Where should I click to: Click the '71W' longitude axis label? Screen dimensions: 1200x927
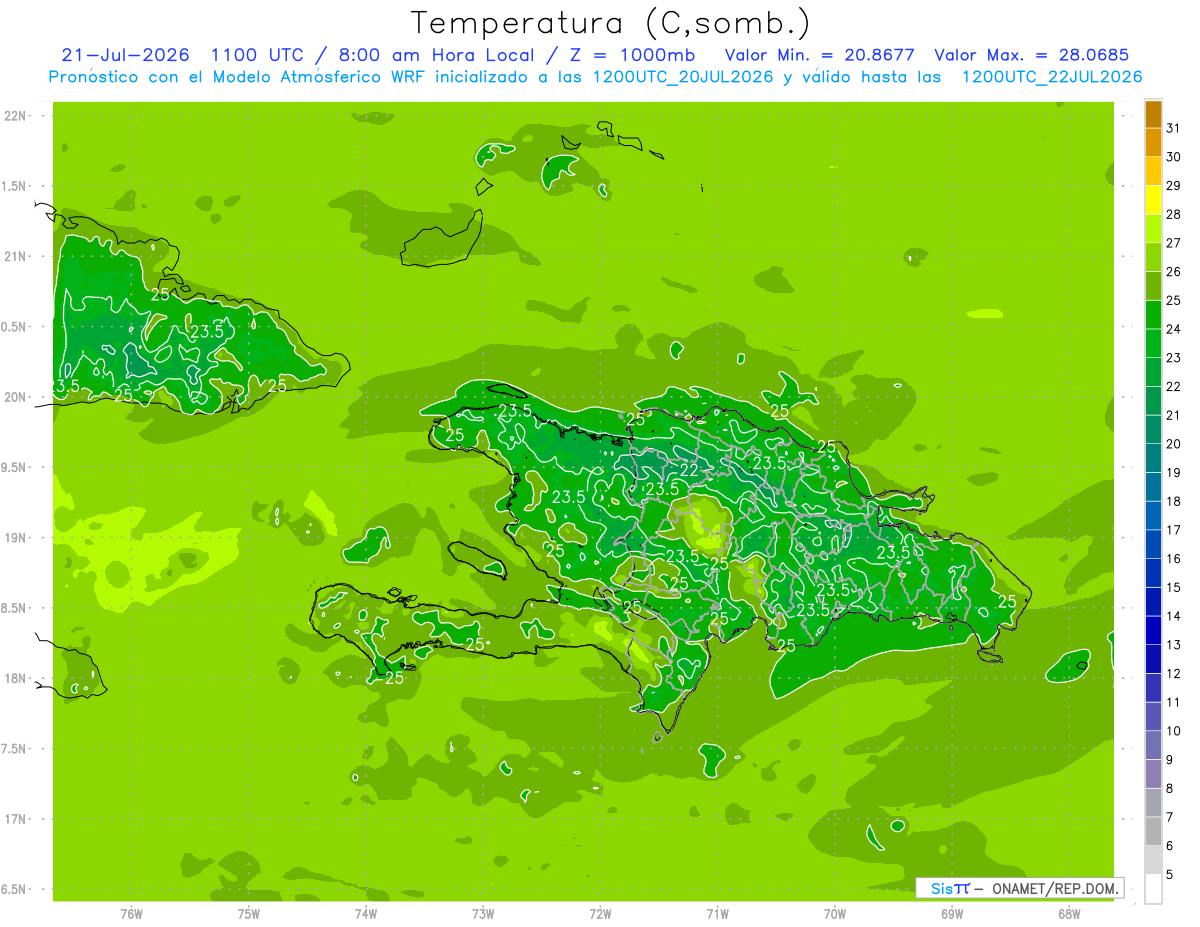click(x=717, y=913)
